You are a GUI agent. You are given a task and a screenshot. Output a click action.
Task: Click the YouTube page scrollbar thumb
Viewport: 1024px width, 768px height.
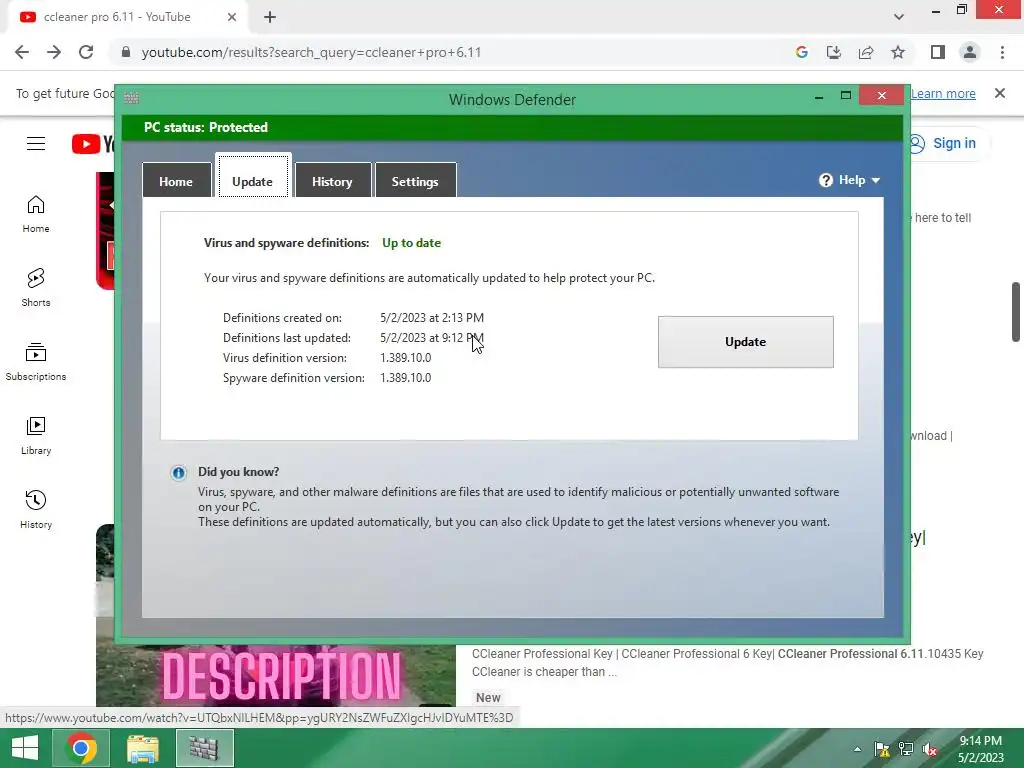pyautogui.click(x=1016, y=312)
